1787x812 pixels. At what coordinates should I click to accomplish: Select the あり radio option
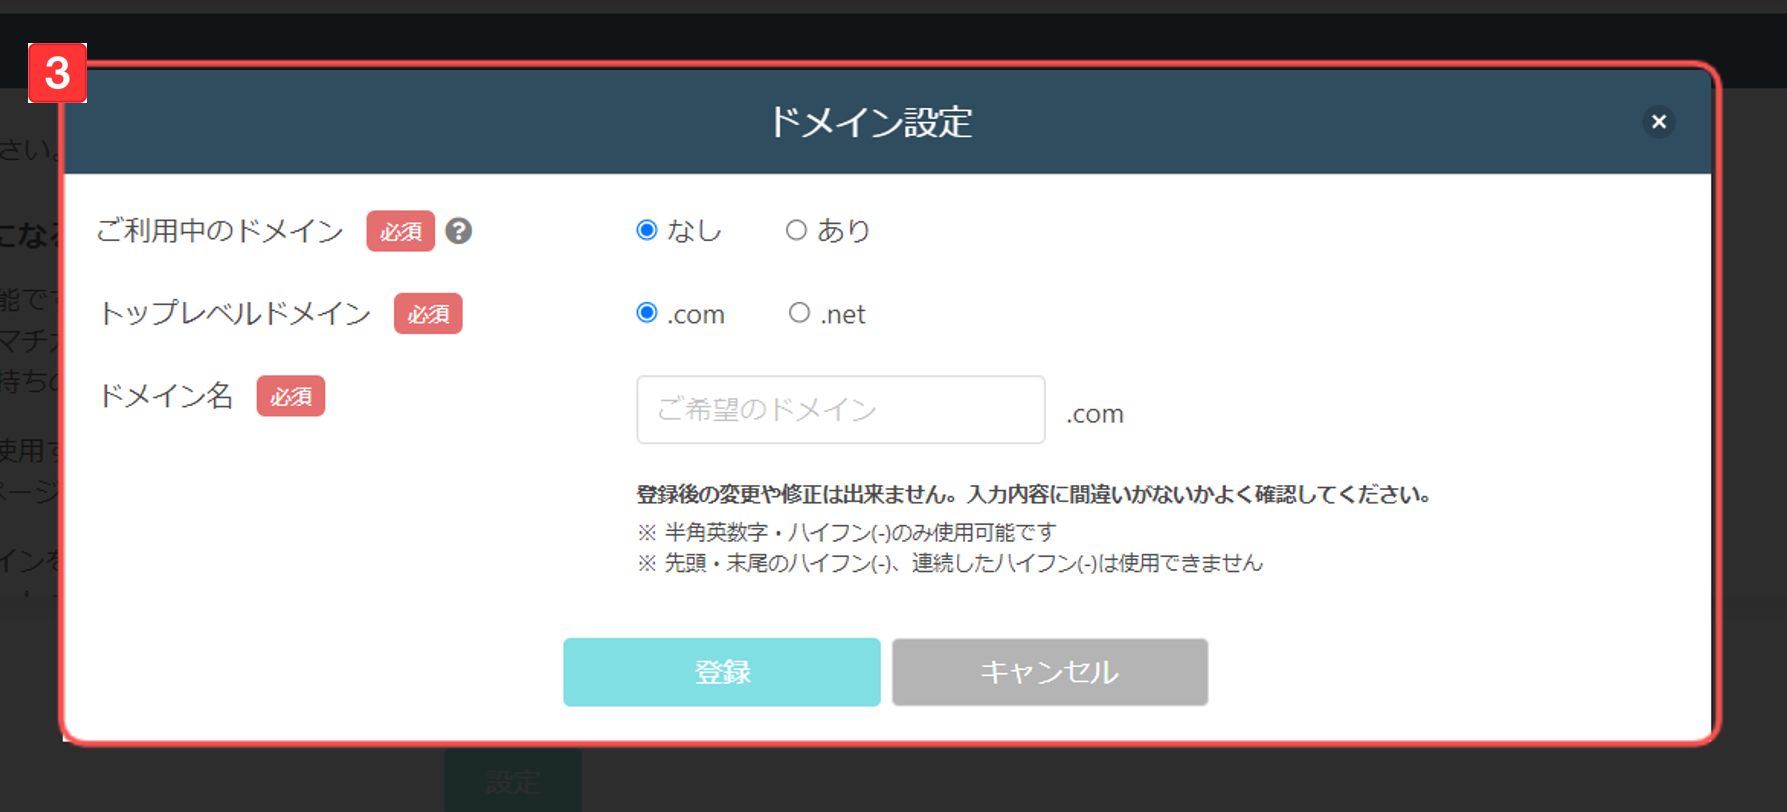(796, 230)
